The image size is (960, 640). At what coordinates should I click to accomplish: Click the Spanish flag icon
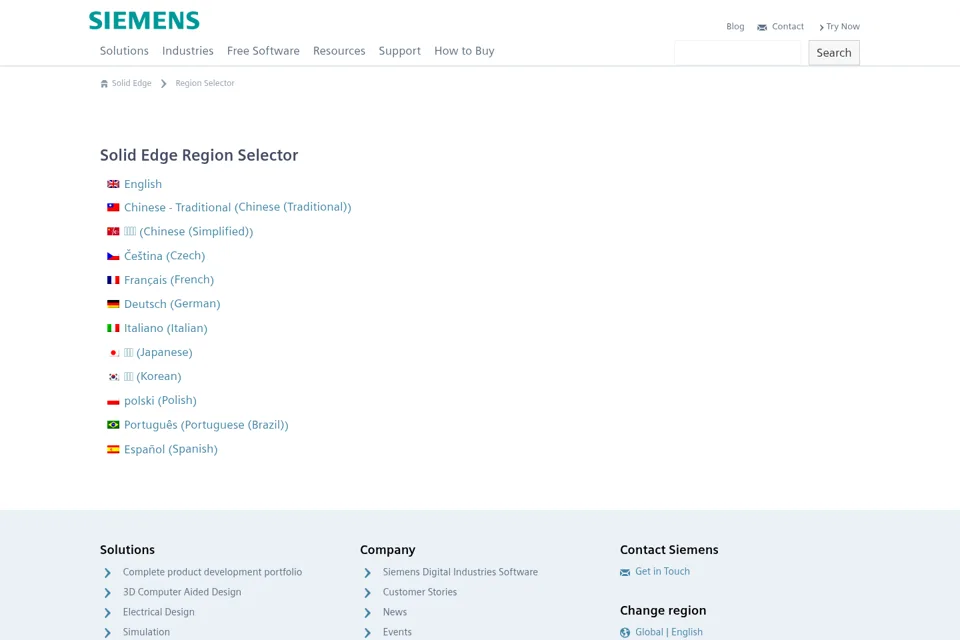pos(113,450)
